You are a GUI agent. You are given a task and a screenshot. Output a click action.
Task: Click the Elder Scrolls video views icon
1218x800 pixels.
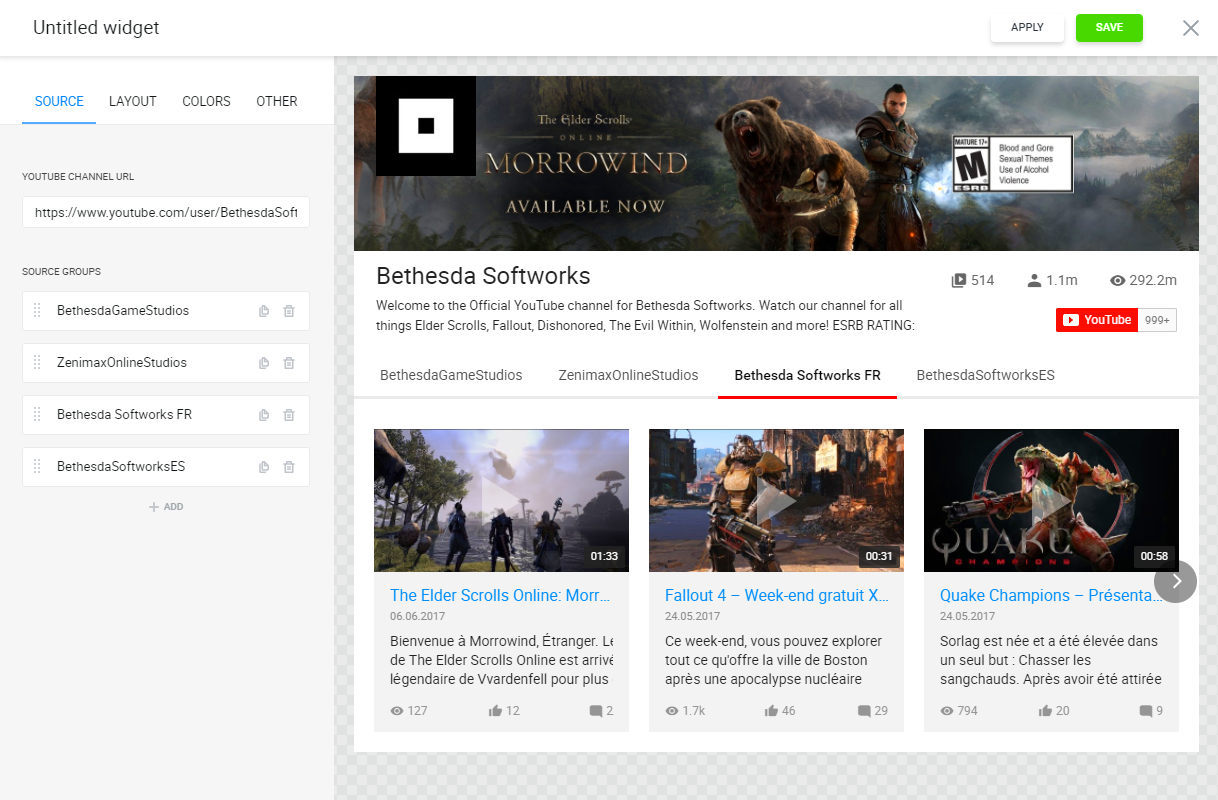click(x=397, y=711)
